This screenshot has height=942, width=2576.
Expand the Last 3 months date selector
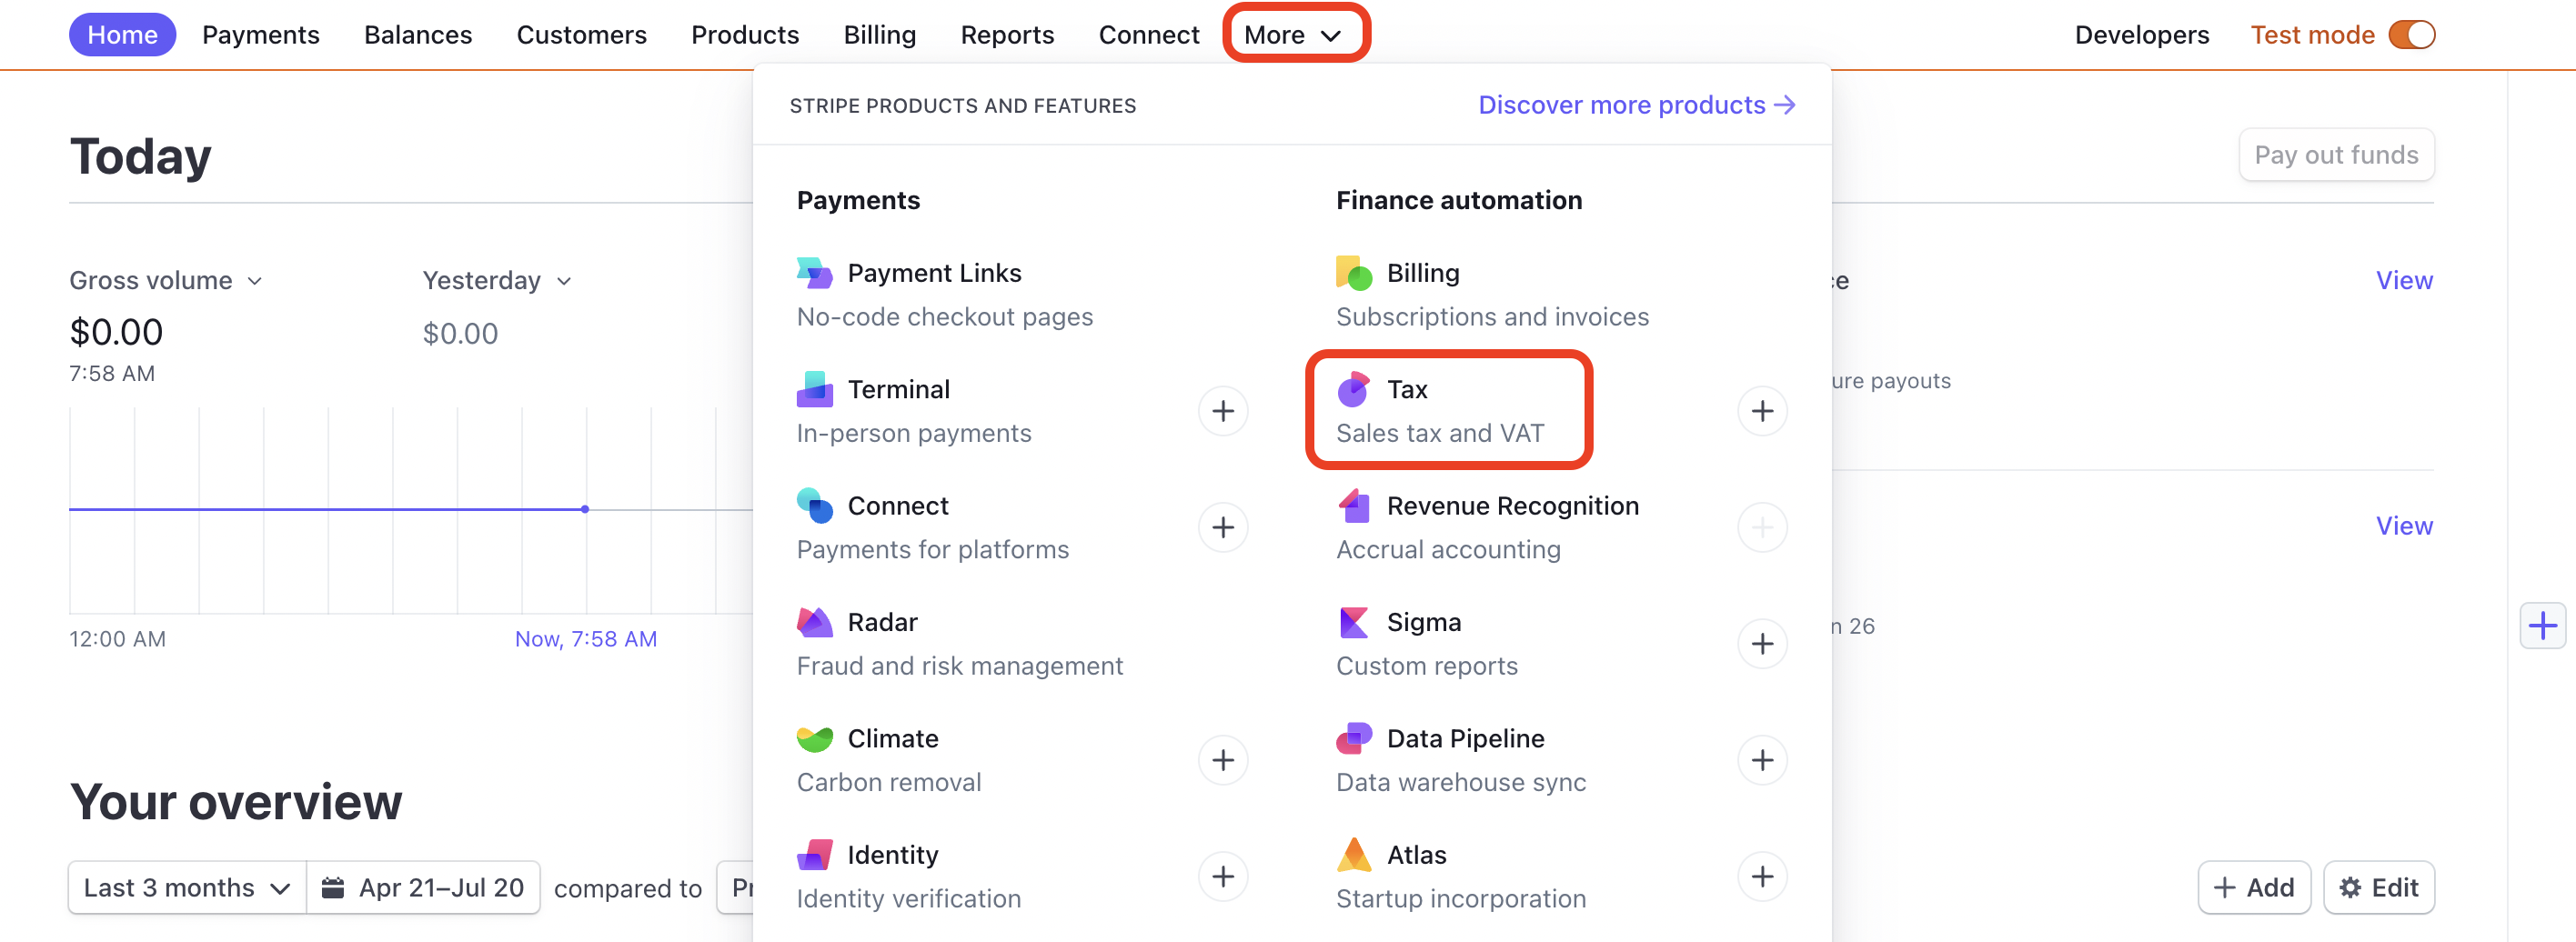[184, 887]
